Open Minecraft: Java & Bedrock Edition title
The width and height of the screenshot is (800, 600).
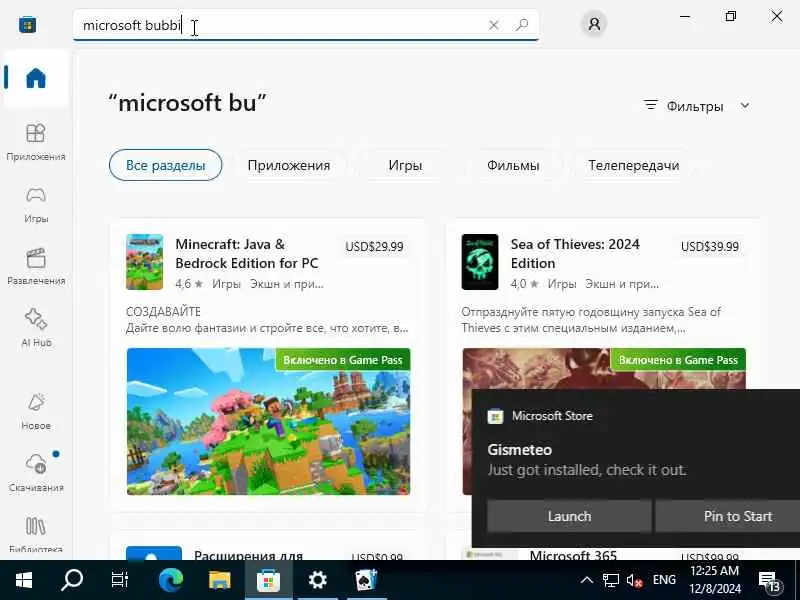[x=247, y=254]
